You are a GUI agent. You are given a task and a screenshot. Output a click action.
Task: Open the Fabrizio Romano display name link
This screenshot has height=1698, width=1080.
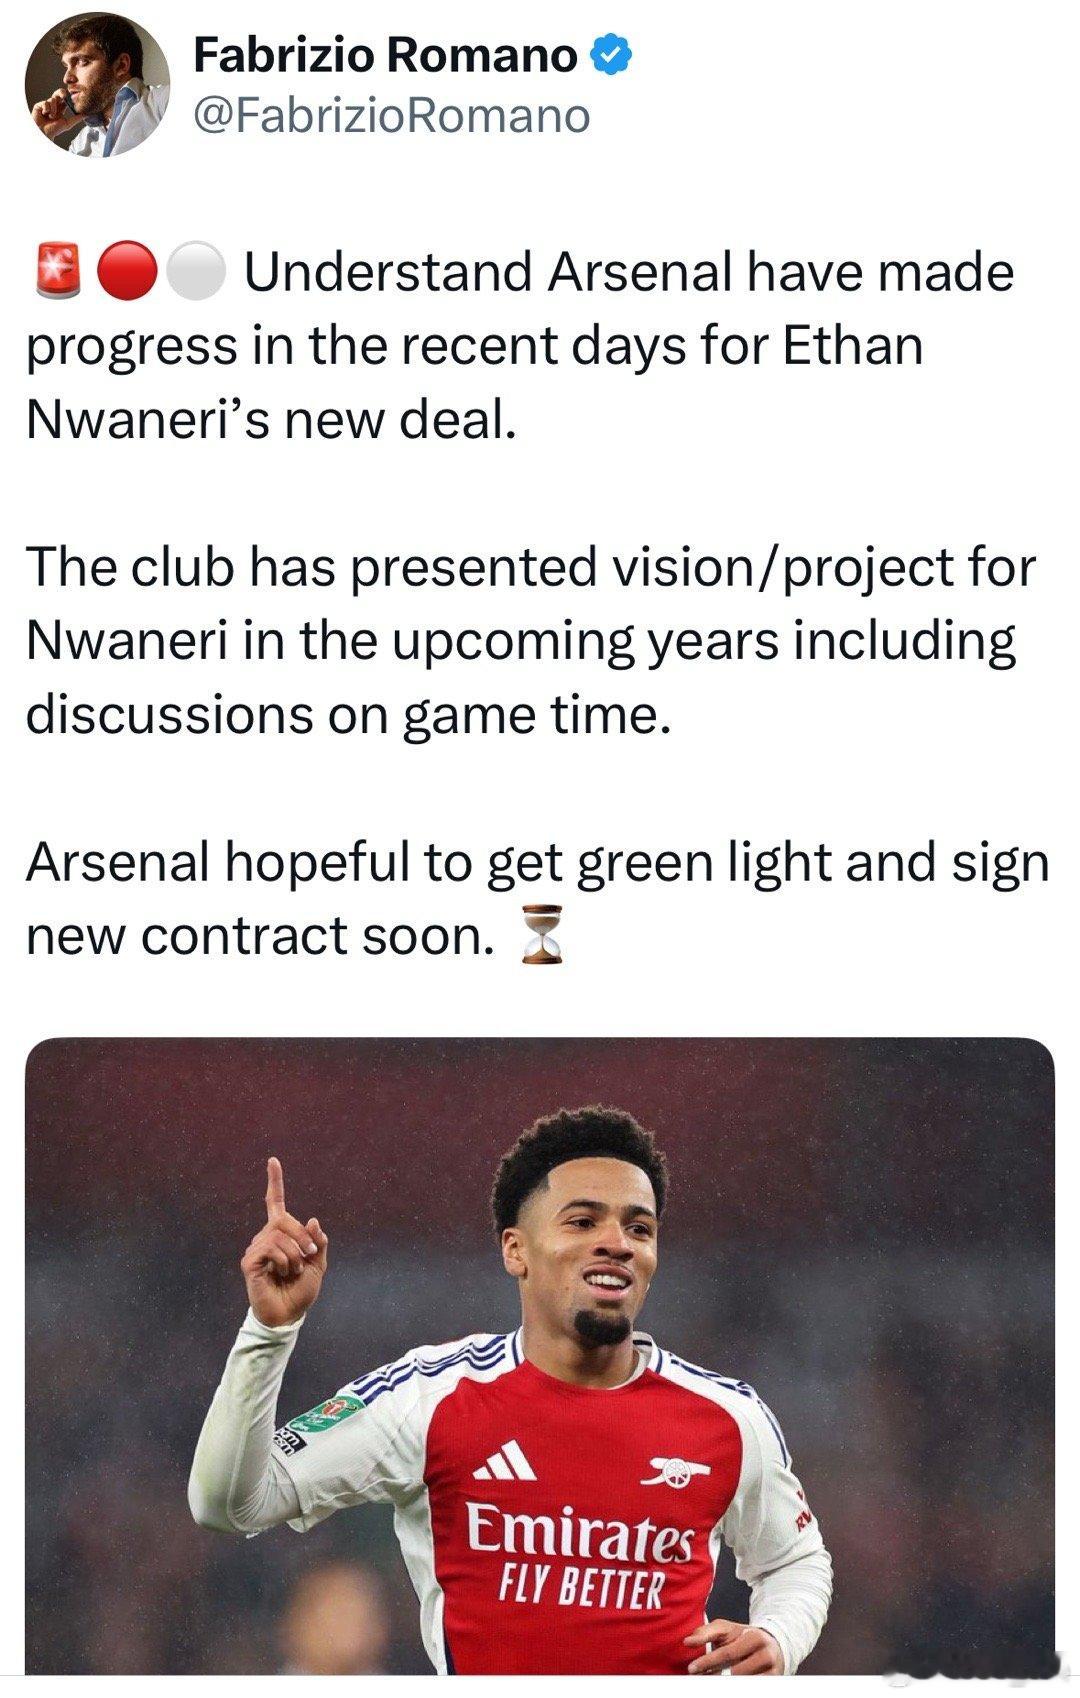pos(385,54)
